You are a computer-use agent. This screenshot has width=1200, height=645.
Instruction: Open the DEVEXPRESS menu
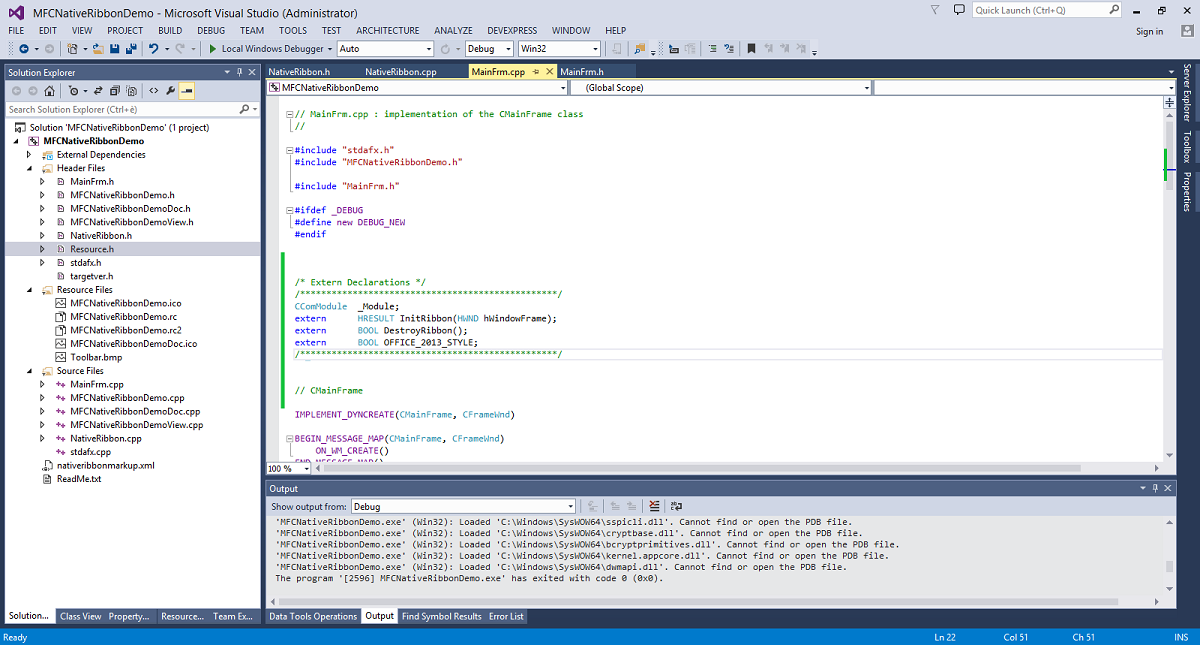coord(513,31)
